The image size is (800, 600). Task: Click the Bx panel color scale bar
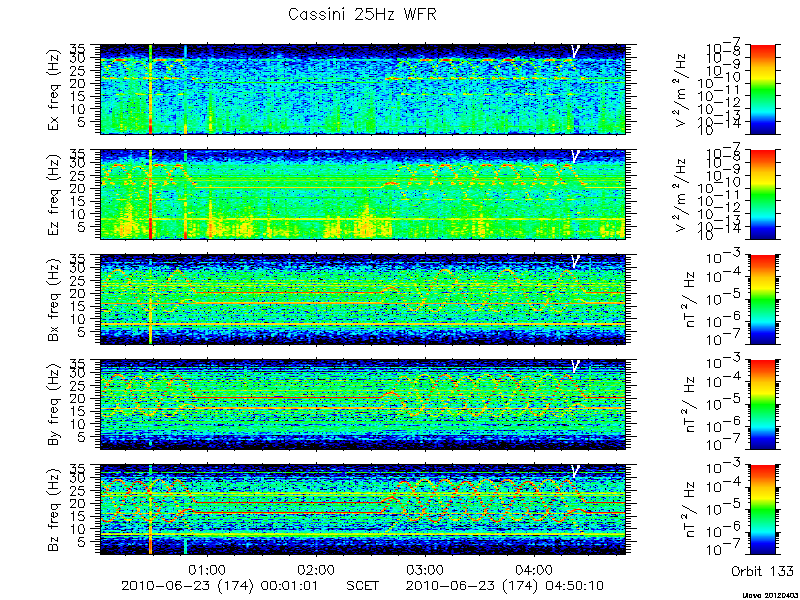pos(762,299)
